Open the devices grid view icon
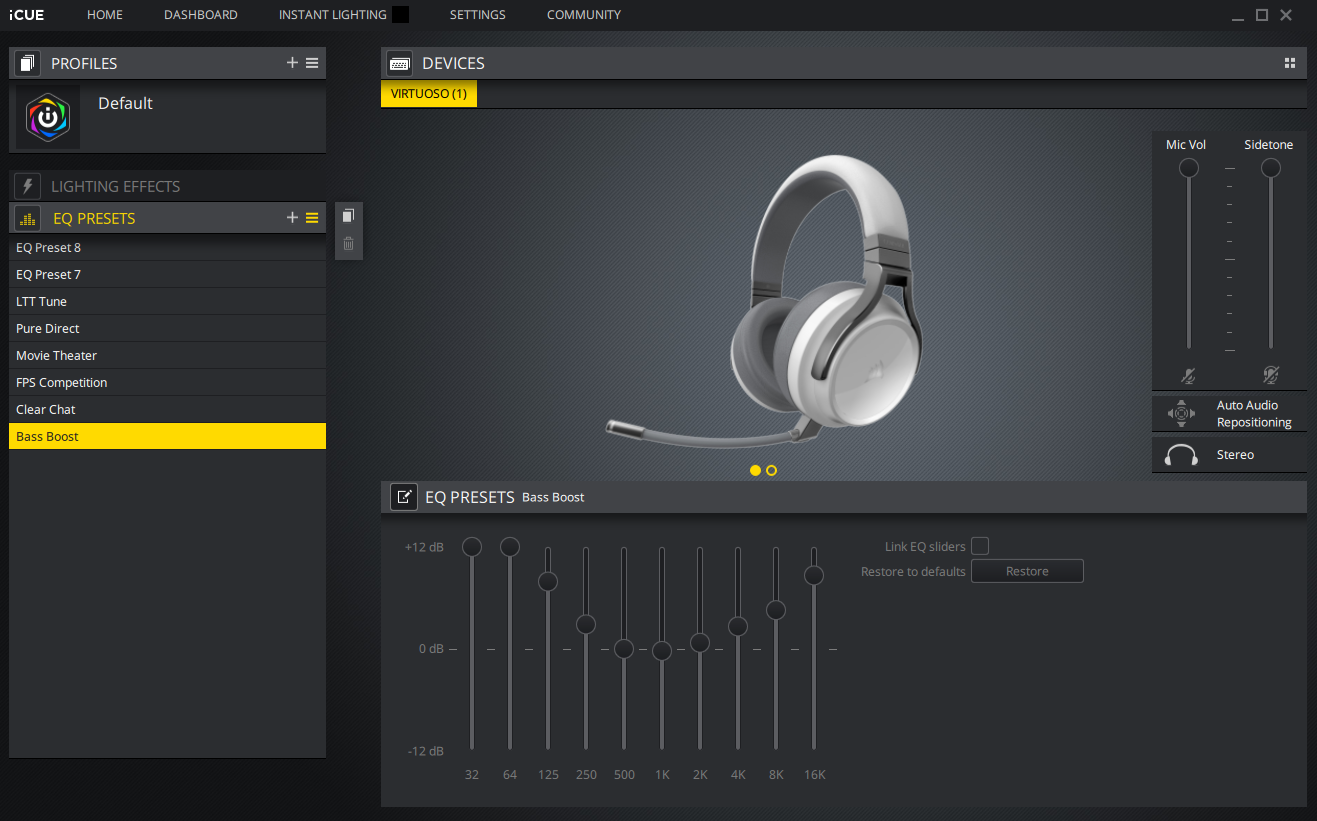 pyautogui.click(x=1290, y=63)
